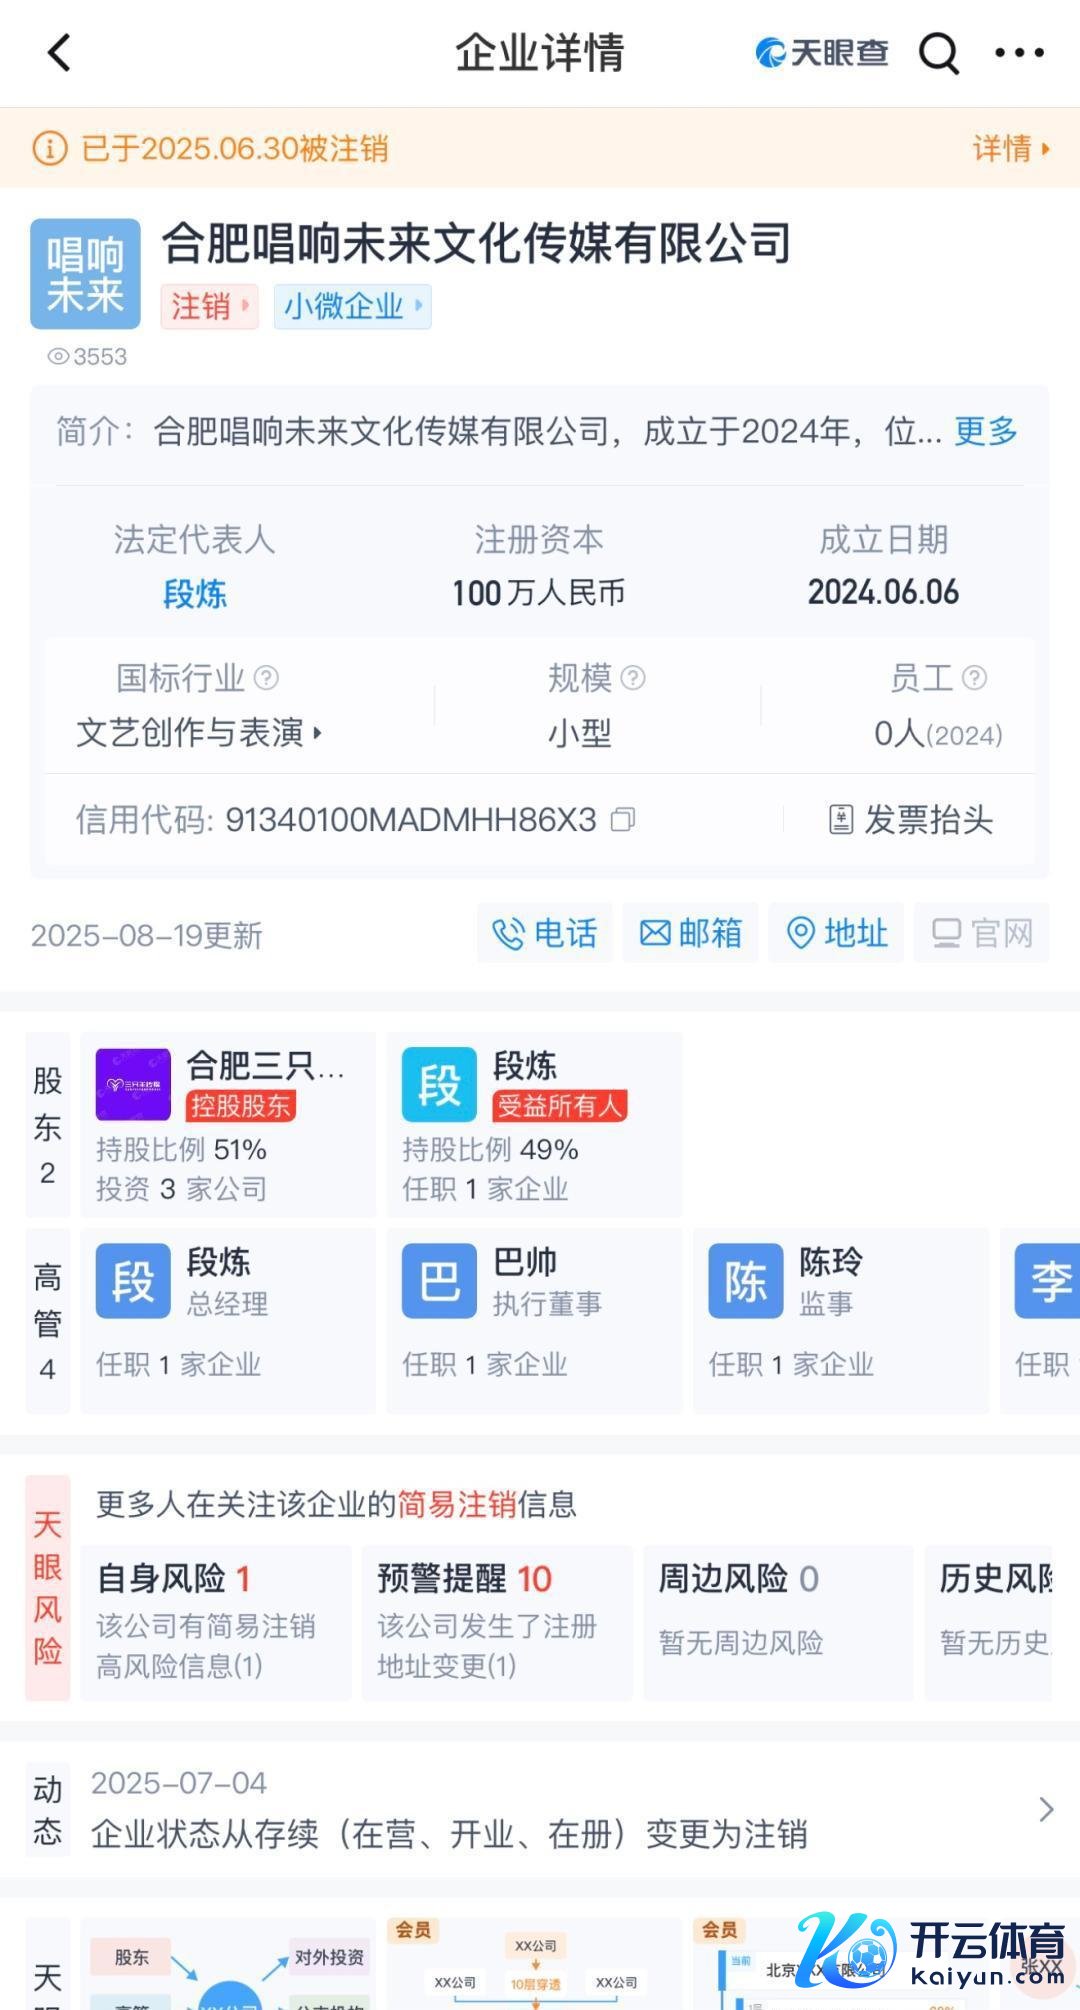Tap the 地址 location icon button

tap(836, 933)
